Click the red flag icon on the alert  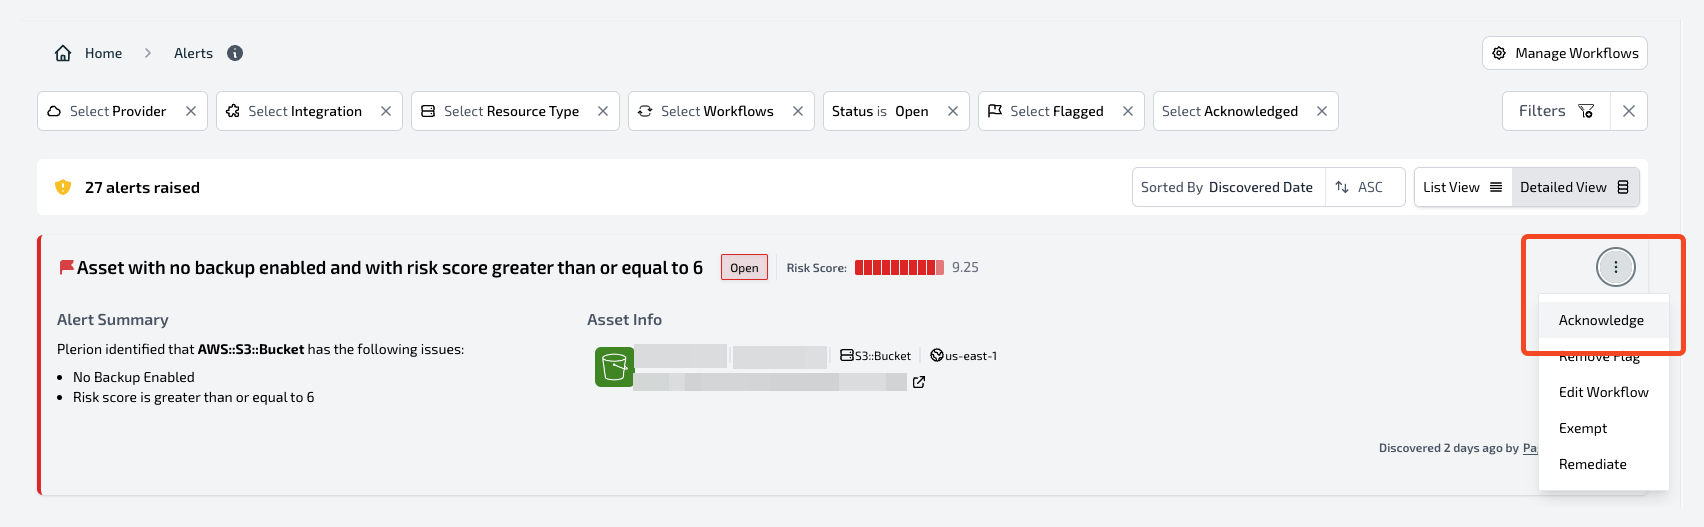click(67, 267)
